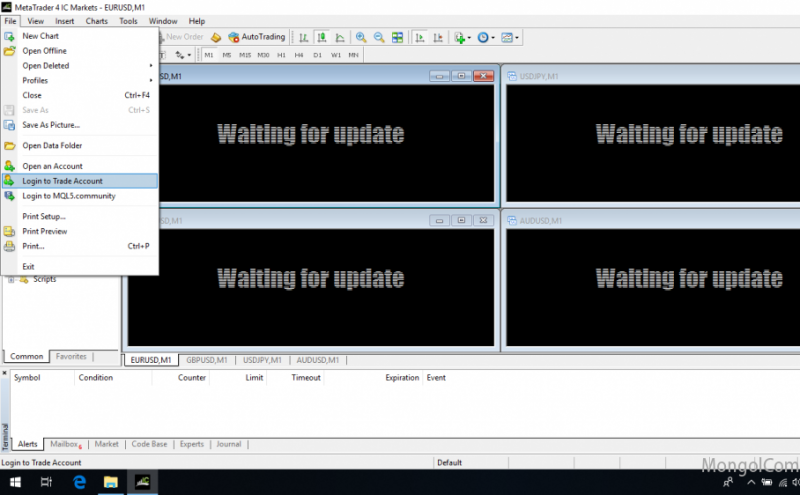
Task: Select Login to Trade Account
Action: 80,181
